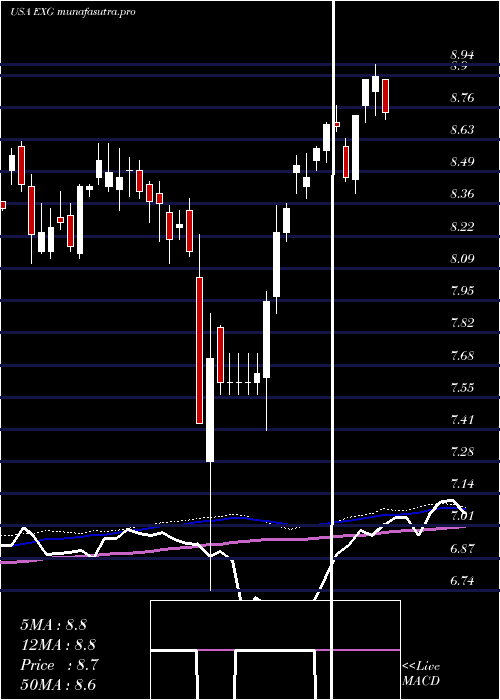Click the 8.09 price axis label
The width and height of the screenshot is (500, 700).
tap(462, 258)
